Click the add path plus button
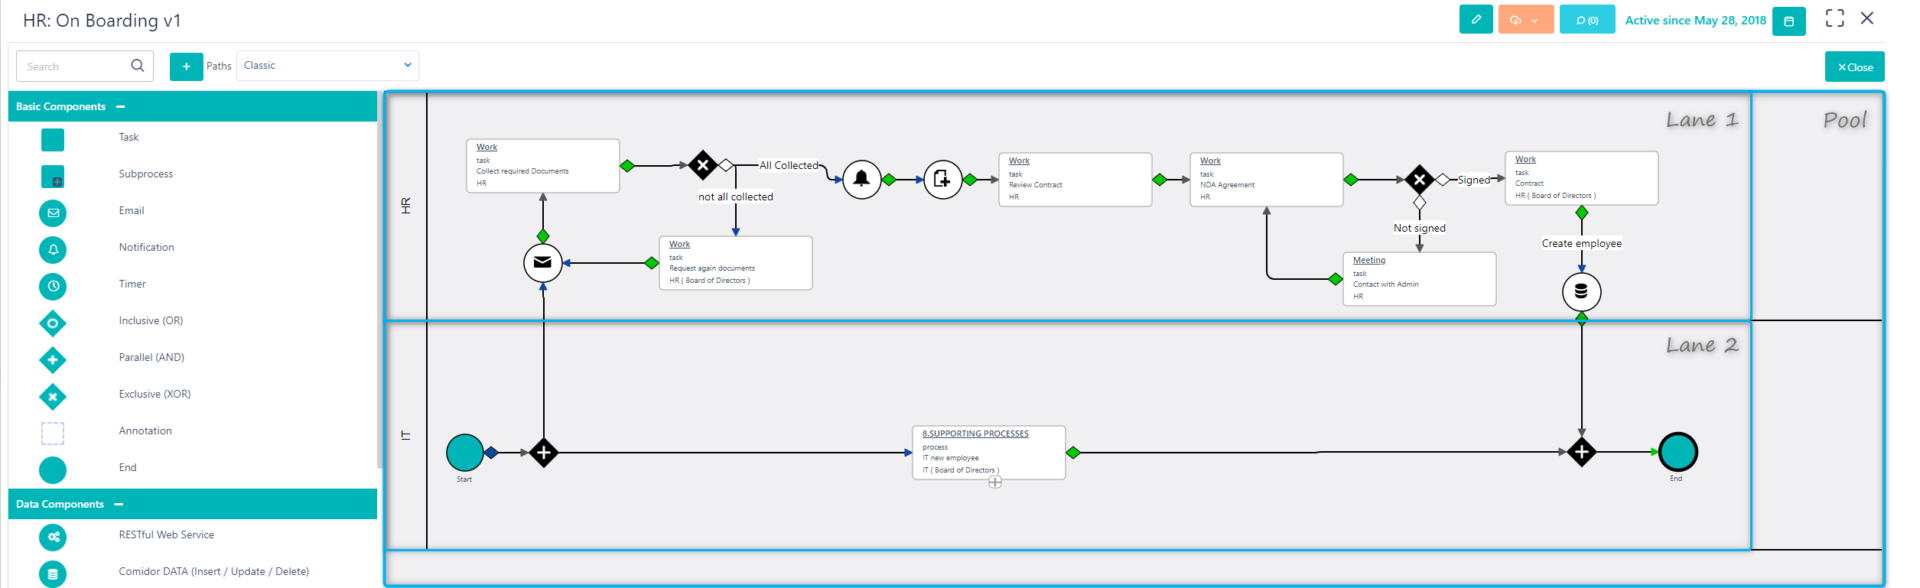1920x588 pixels. pos(186,67)
